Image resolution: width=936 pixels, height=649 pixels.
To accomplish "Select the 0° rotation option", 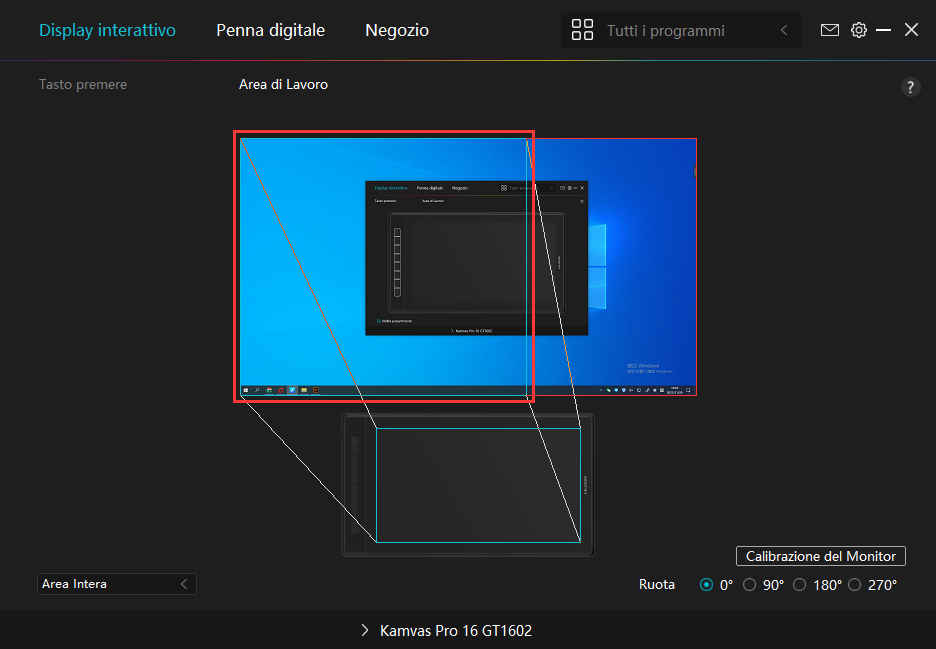I will click(708, 585).
